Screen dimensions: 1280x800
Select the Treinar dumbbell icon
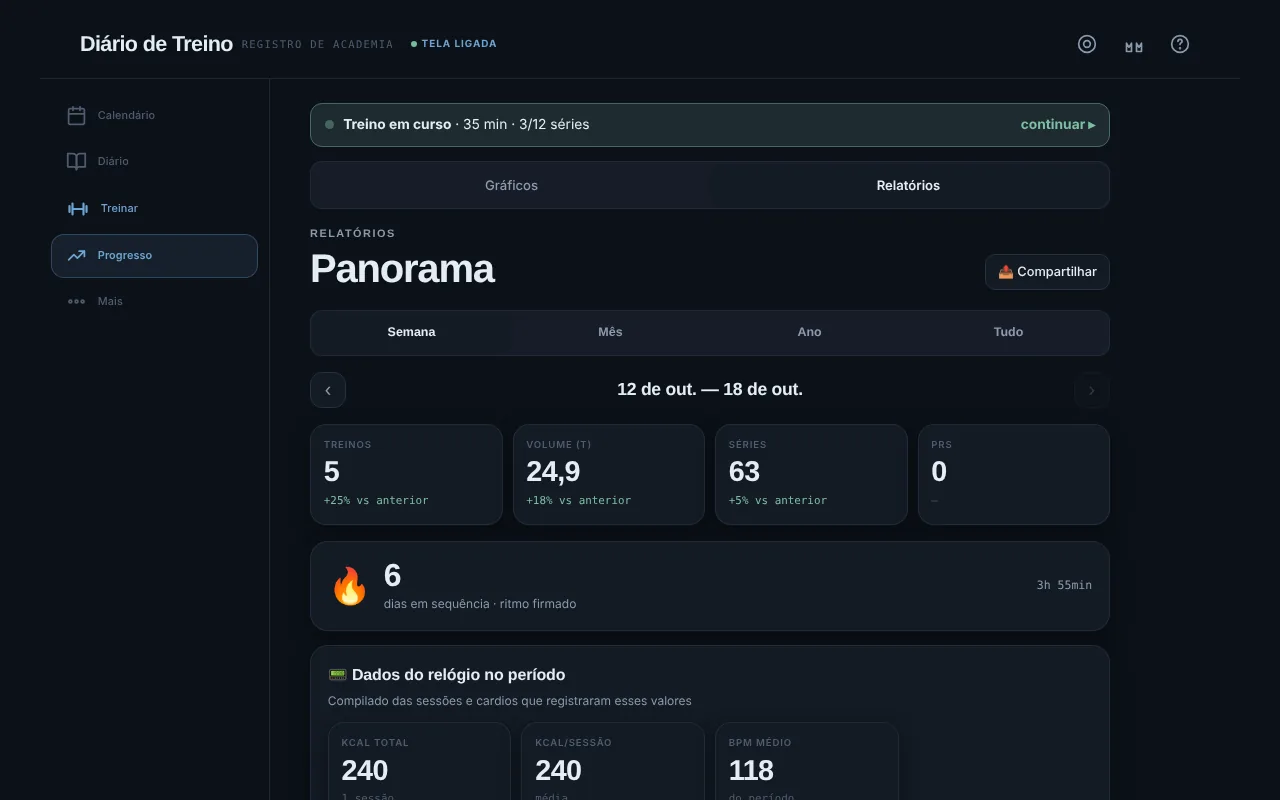click(78, 208)
